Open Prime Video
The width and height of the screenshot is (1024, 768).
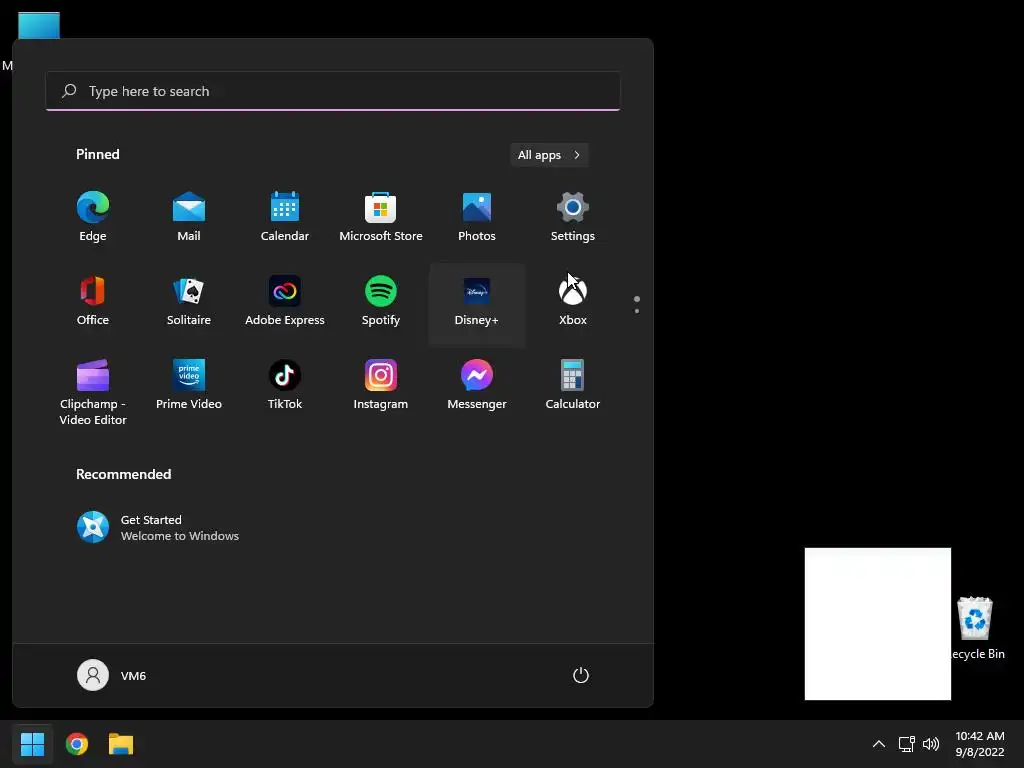pos(189,385)
